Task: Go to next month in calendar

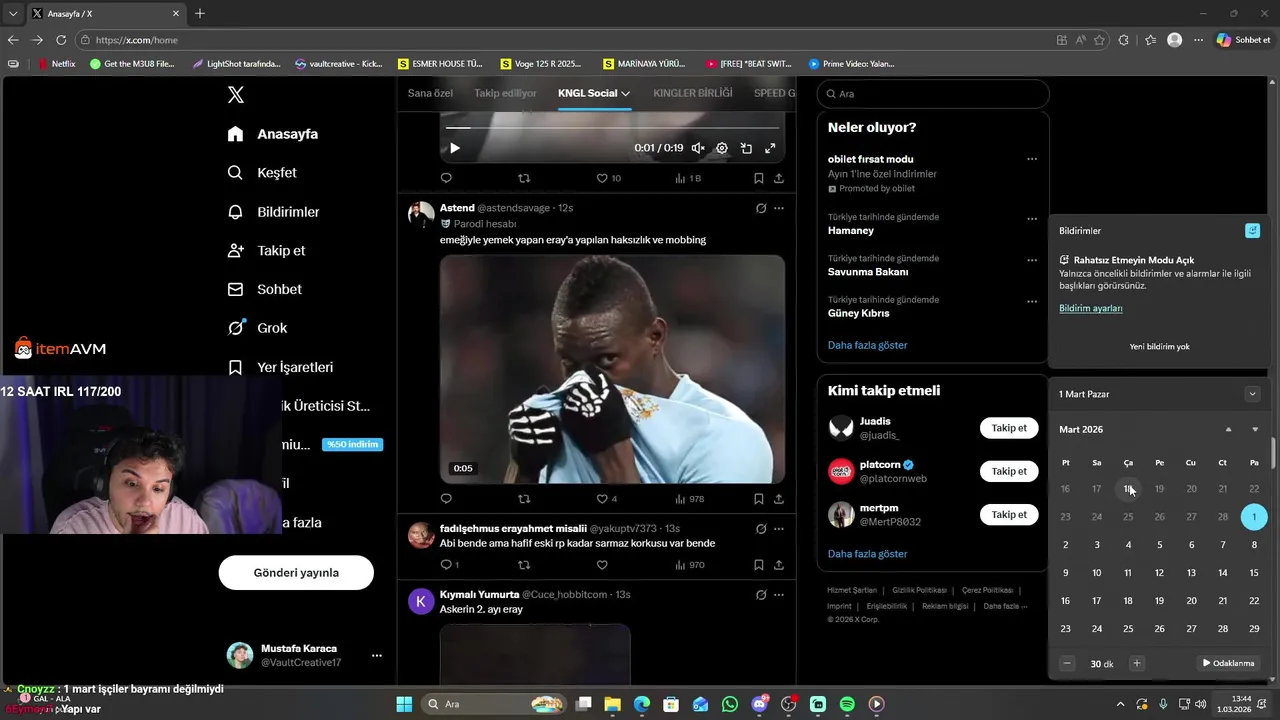Action: pyautogui.click(x=1255, y=429)
